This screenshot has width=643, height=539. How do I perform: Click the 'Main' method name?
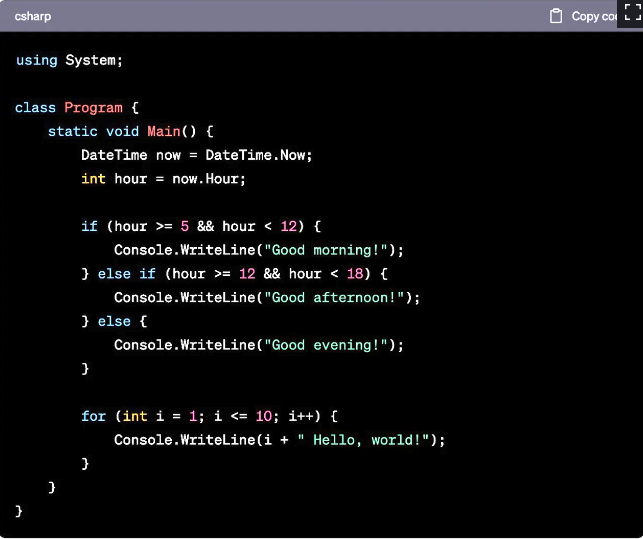pos(163,132)
